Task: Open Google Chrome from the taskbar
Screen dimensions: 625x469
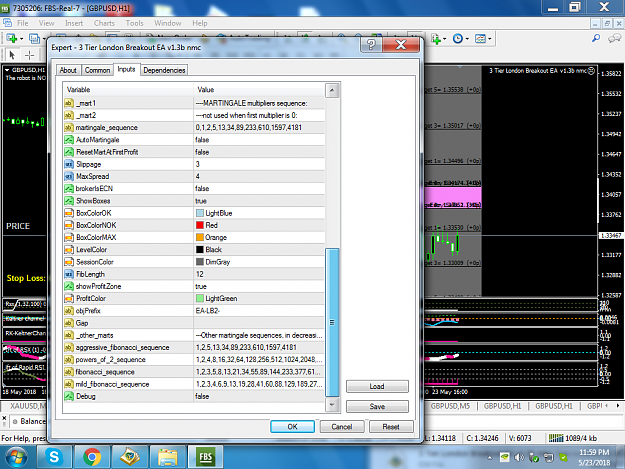Action: pos(92,457)
